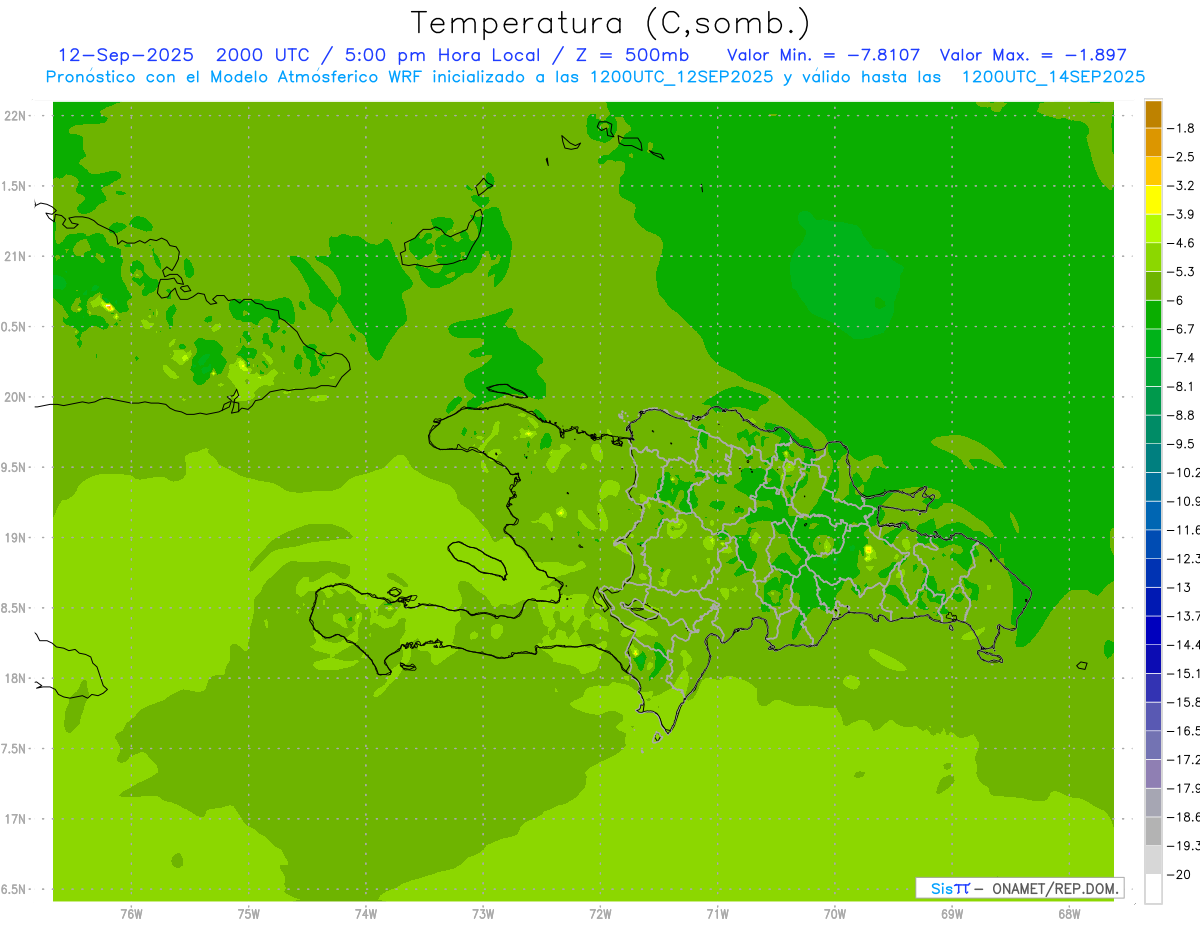The image size is (1200, 927).
Task: Click the "73W" longitude label
Action: click(483, 914)
